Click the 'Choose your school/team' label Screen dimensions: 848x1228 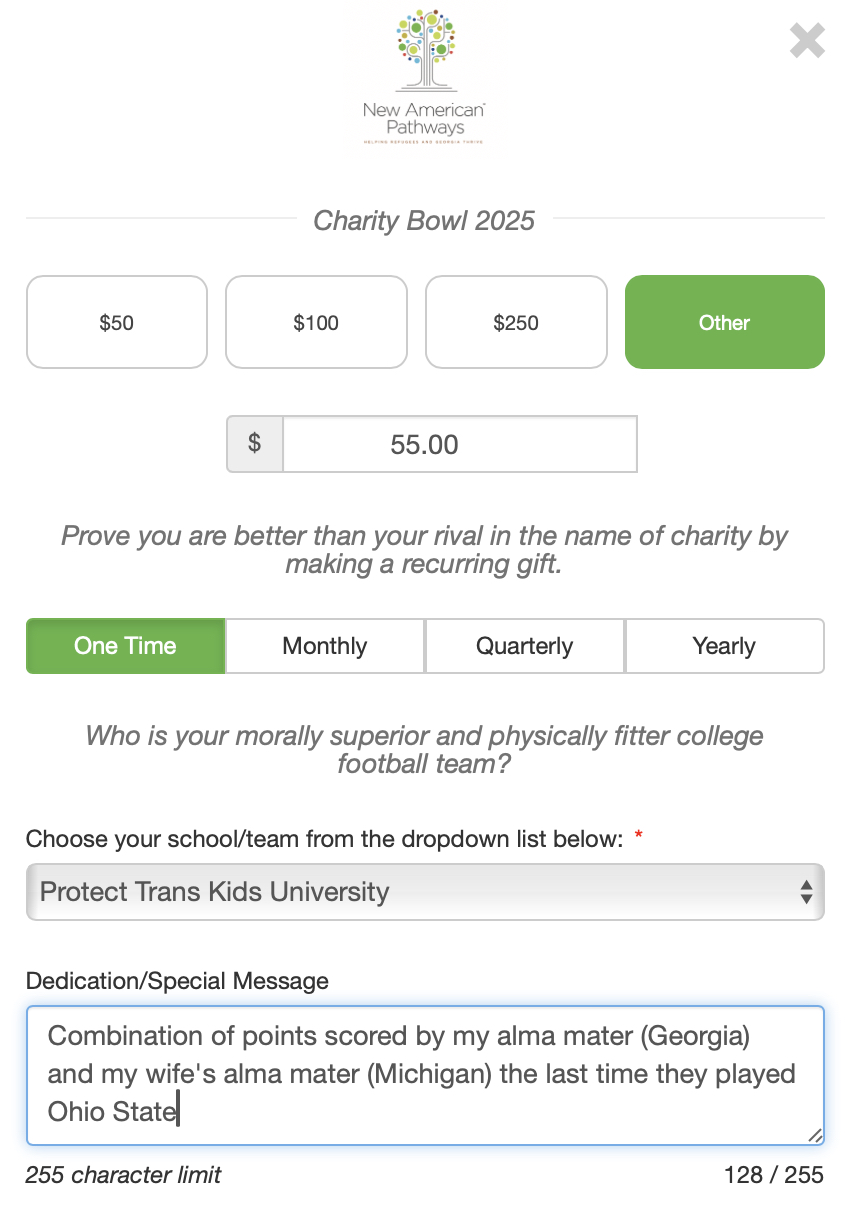pos(324,839)
